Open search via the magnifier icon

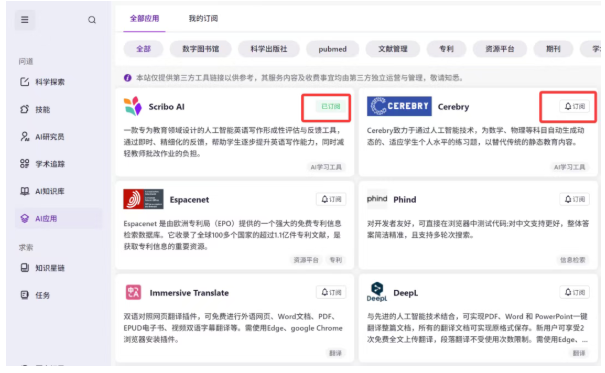[92, 20]
